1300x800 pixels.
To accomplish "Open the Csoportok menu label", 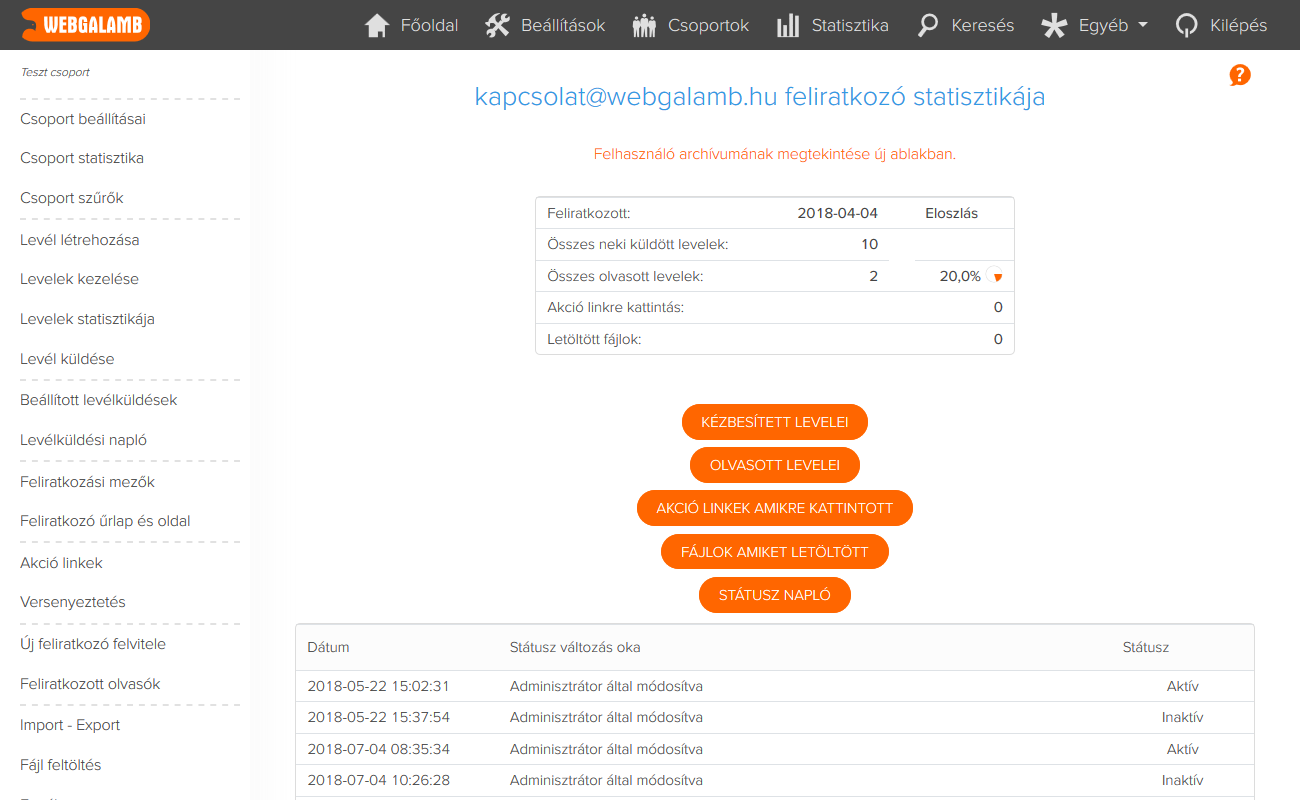I will click(x=708, y=25).
